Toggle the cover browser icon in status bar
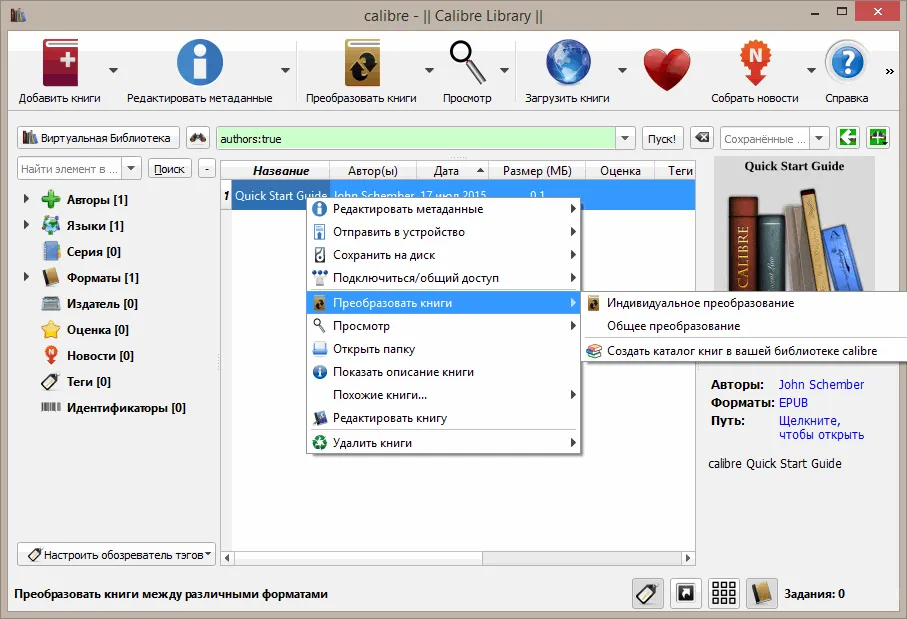The width and height of the screenshot is (907, 619). point(685,594)
